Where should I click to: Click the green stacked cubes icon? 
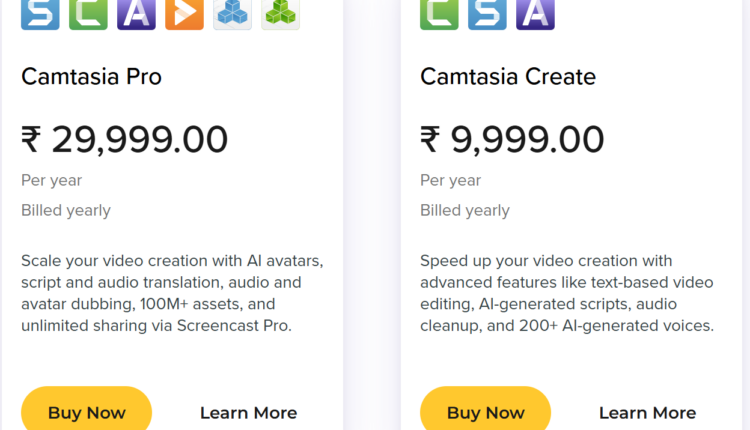pyautogui.click(x=280, y=13)
